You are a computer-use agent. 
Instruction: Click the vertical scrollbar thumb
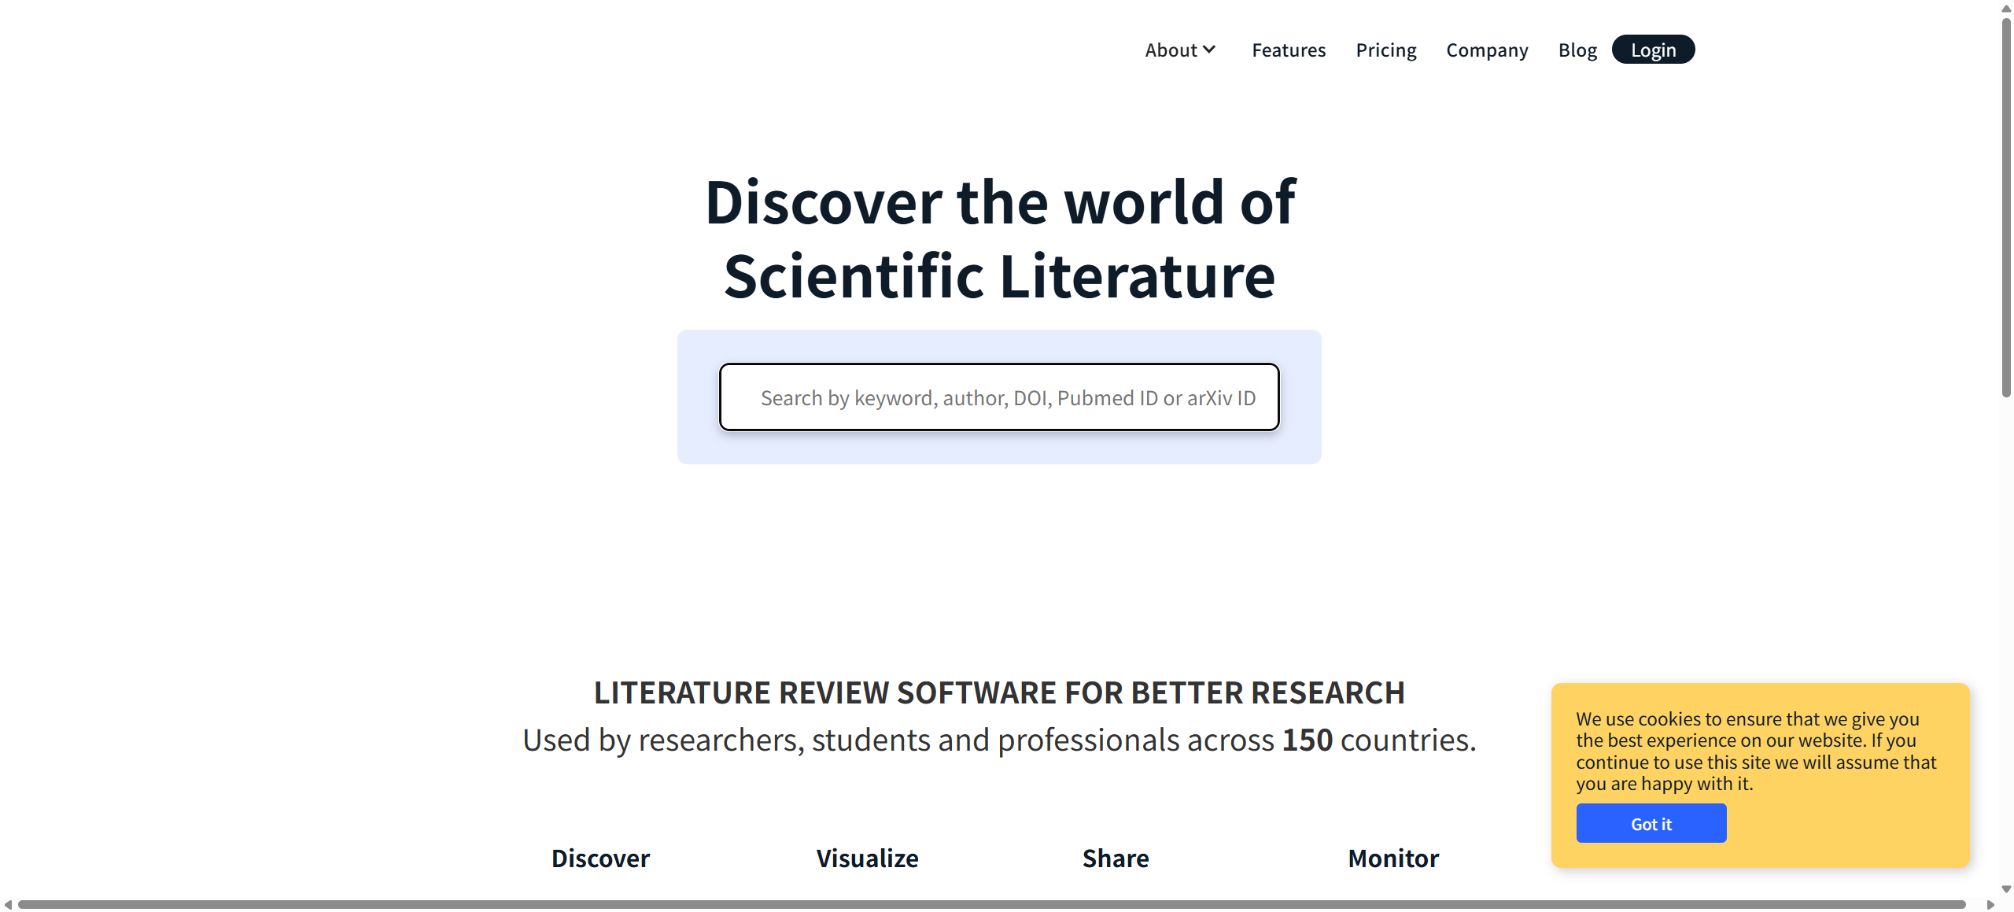click(x=2005, y=207)
